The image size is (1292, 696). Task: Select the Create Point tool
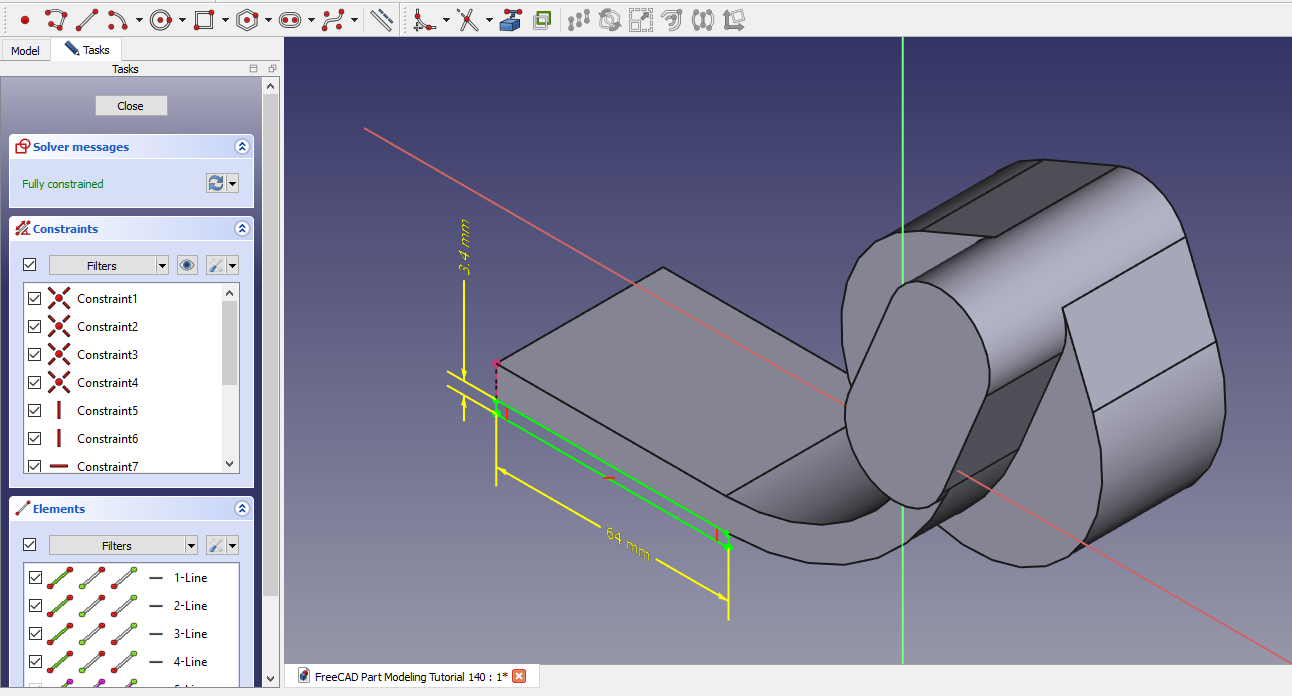pos(25,19)
